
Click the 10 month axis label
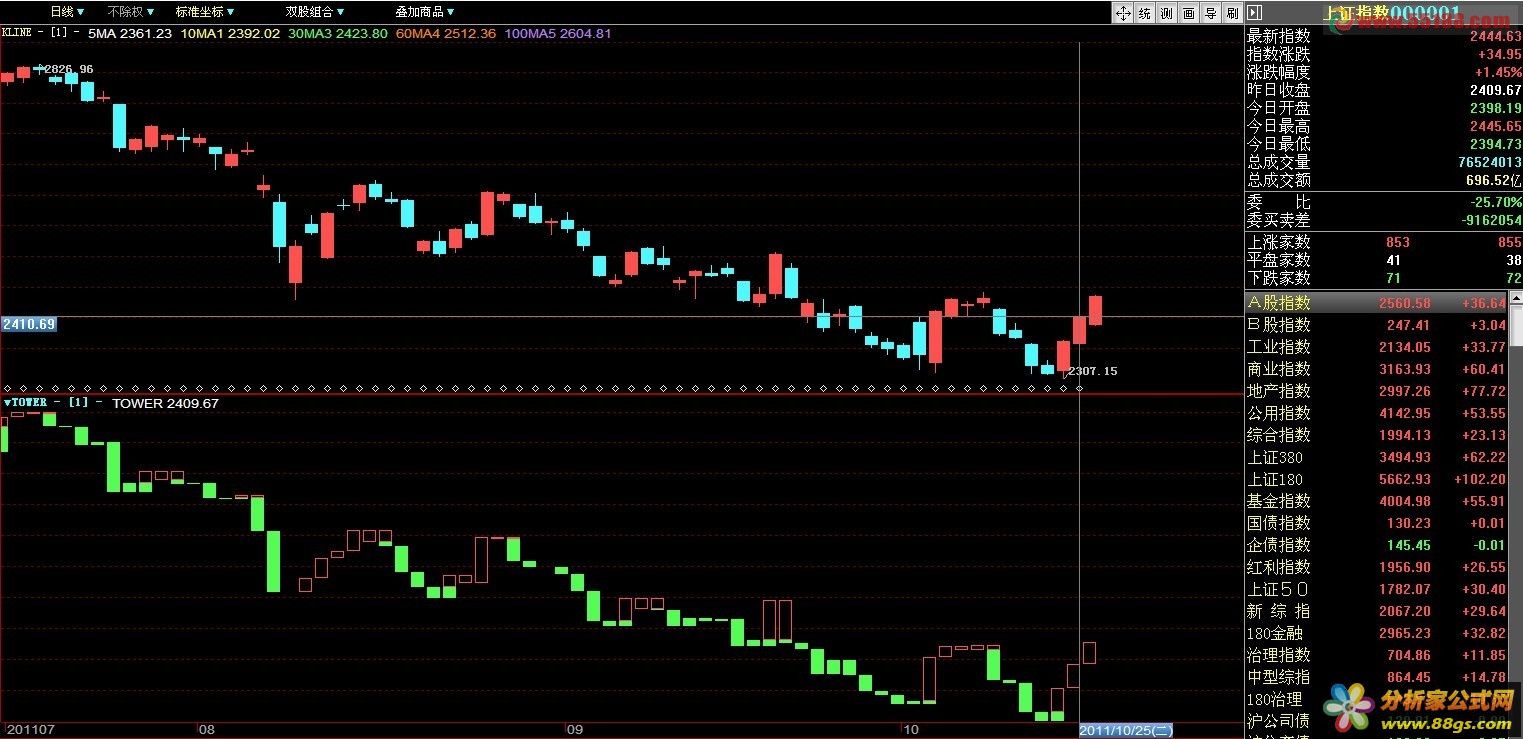[909, 730]
